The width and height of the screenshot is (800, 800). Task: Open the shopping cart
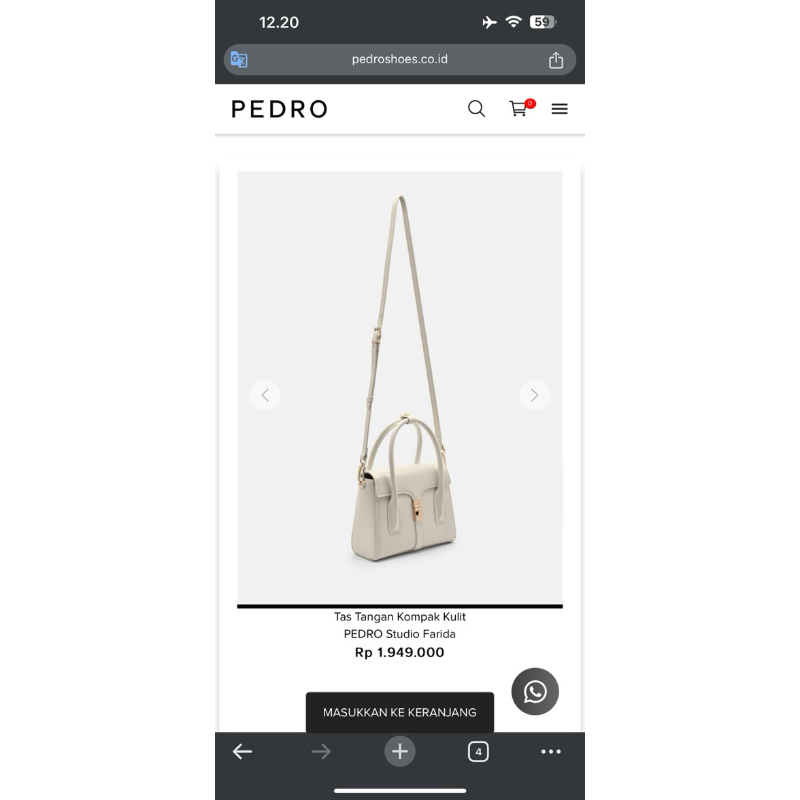pyautogui.click(x=521, y=108)
